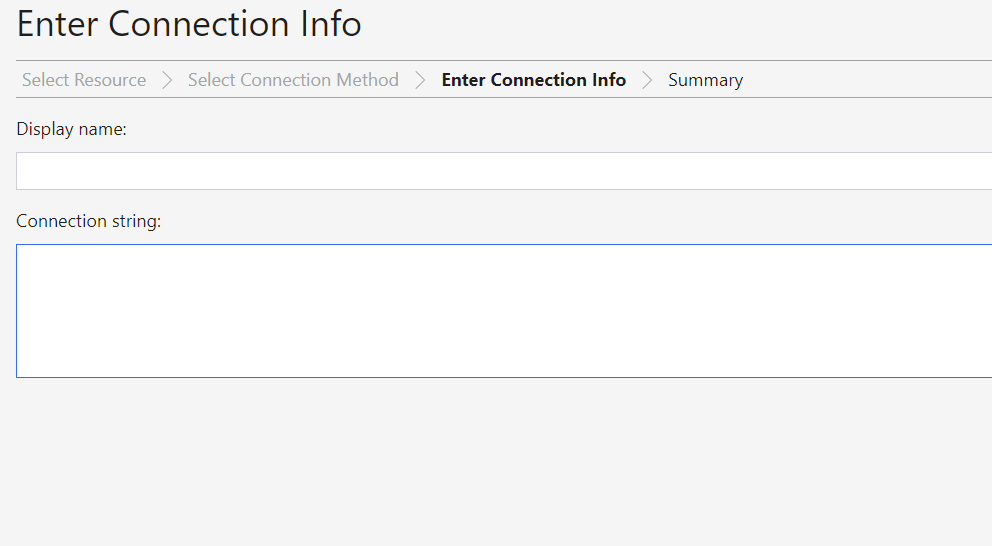The width and height of the screenshot is (992, 546).
Task: Return to Select Connection Method step
Action: point(293,80)
